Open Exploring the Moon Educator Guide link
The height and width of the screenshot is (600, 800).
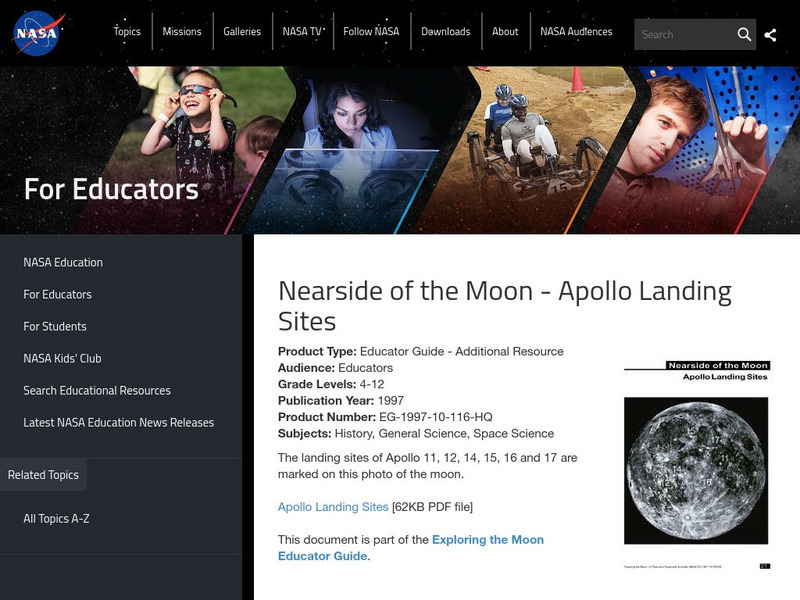click(411, 547)
